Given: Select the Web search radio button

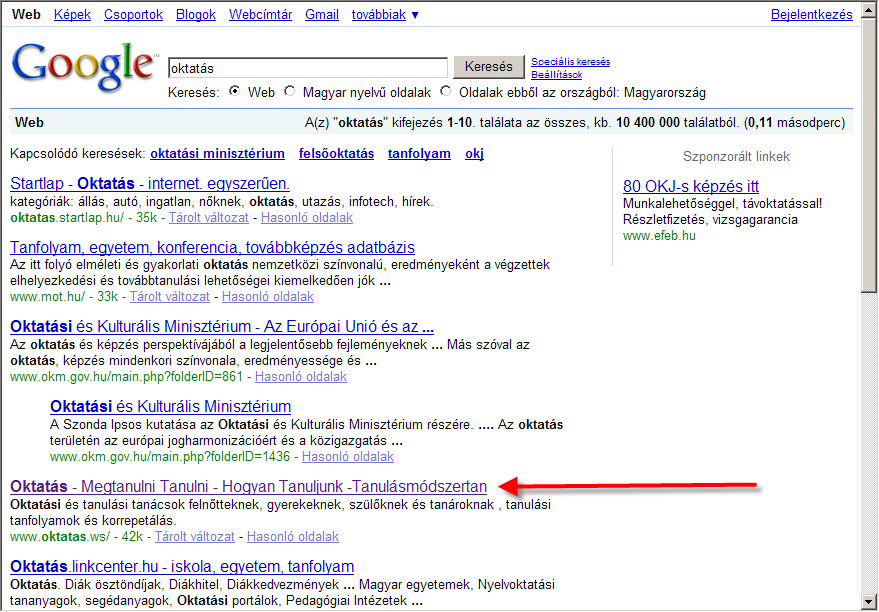Looking at the screenshot, I should (235, 91).
